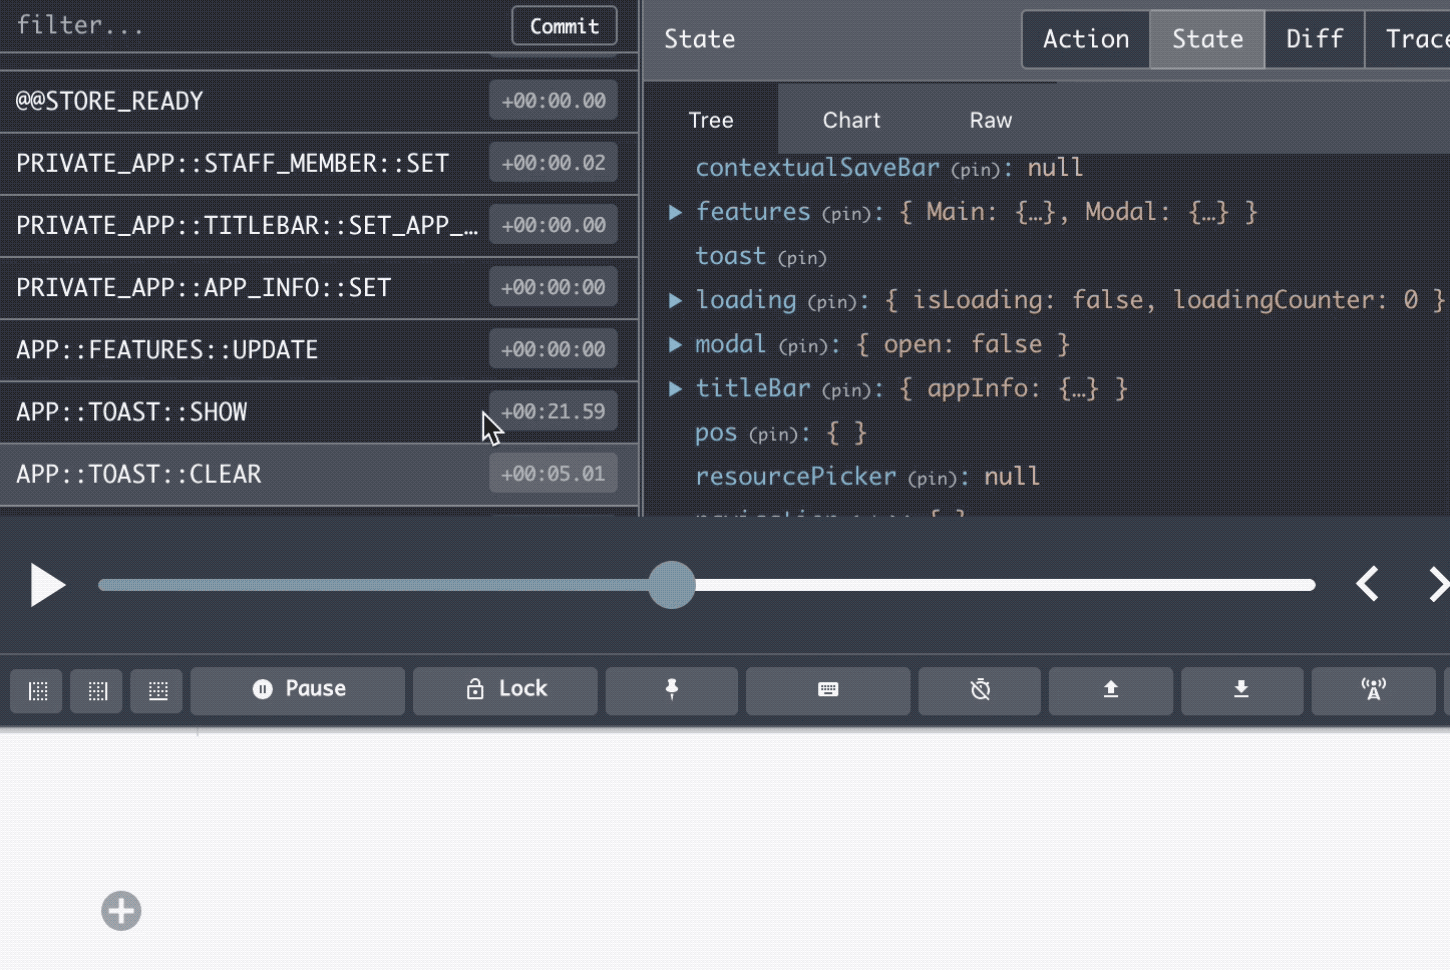This screenshot has width=1450, height=970.
Task: Switch to the Diff tab
Action: coord(1314,39)
